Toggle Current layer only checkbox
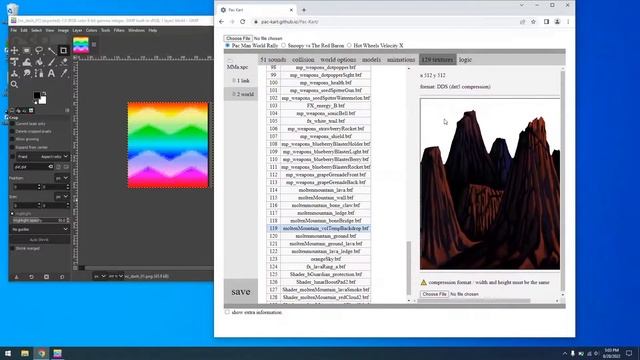 pos(12,124)
